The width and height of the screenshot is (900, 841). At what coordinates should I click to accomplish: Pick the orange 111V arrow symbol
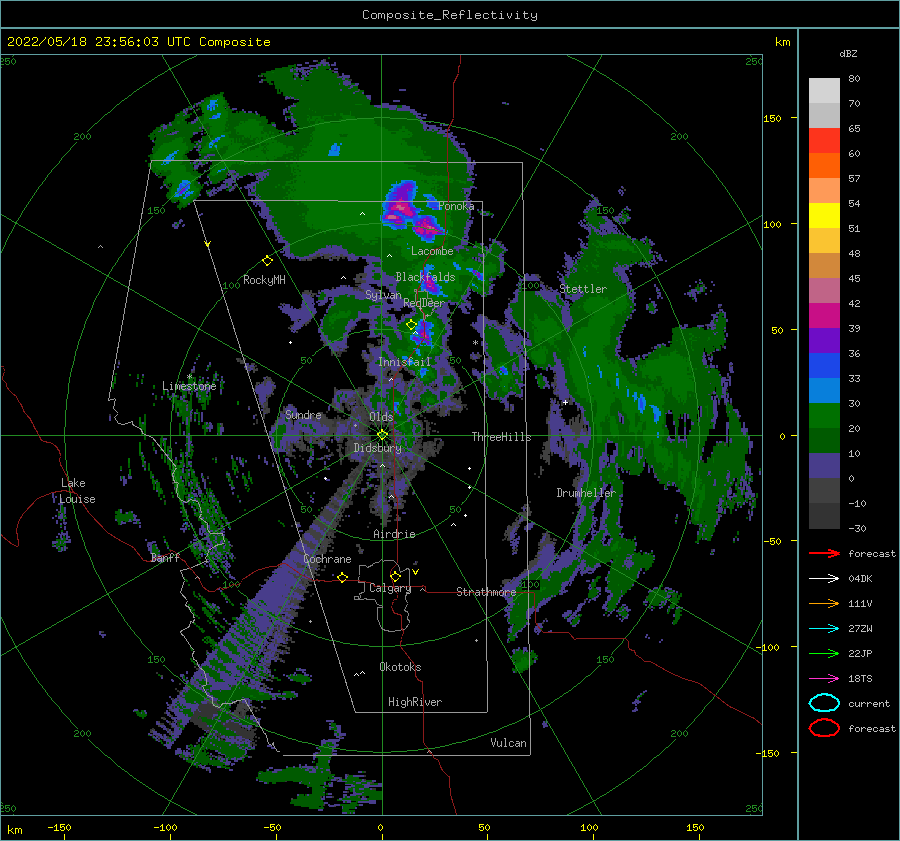click(824, 603)
